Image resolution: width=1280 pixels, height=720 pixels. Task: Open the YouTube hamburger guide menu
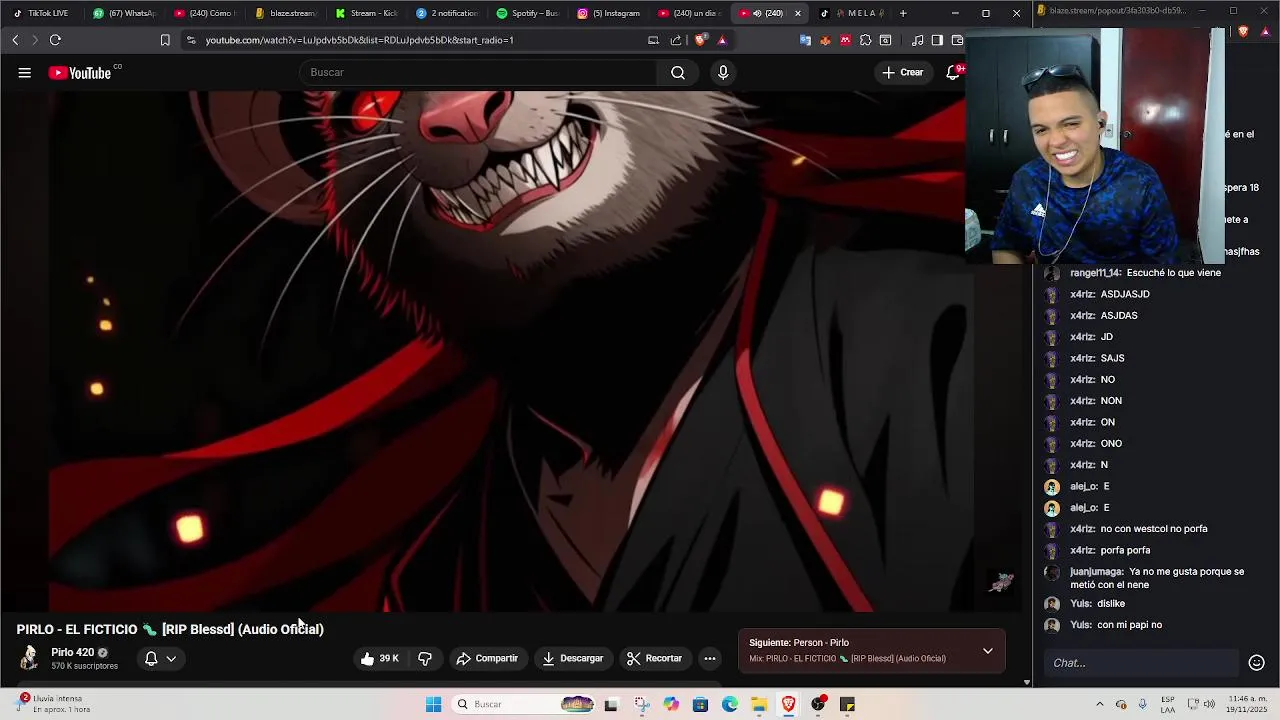pos(24,72)
